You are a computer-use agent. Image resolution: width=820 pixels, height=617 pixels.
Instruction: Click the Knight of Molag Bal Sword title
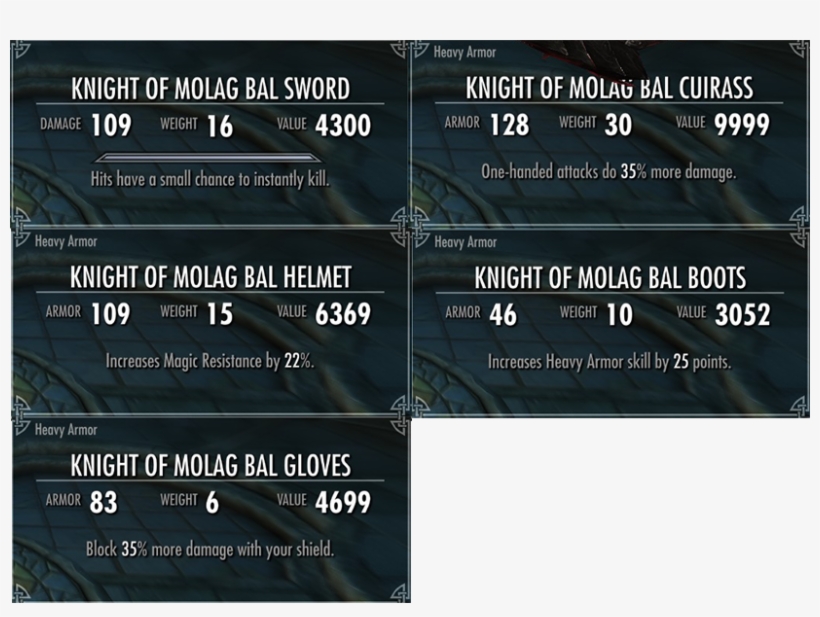tap(210, 88)
